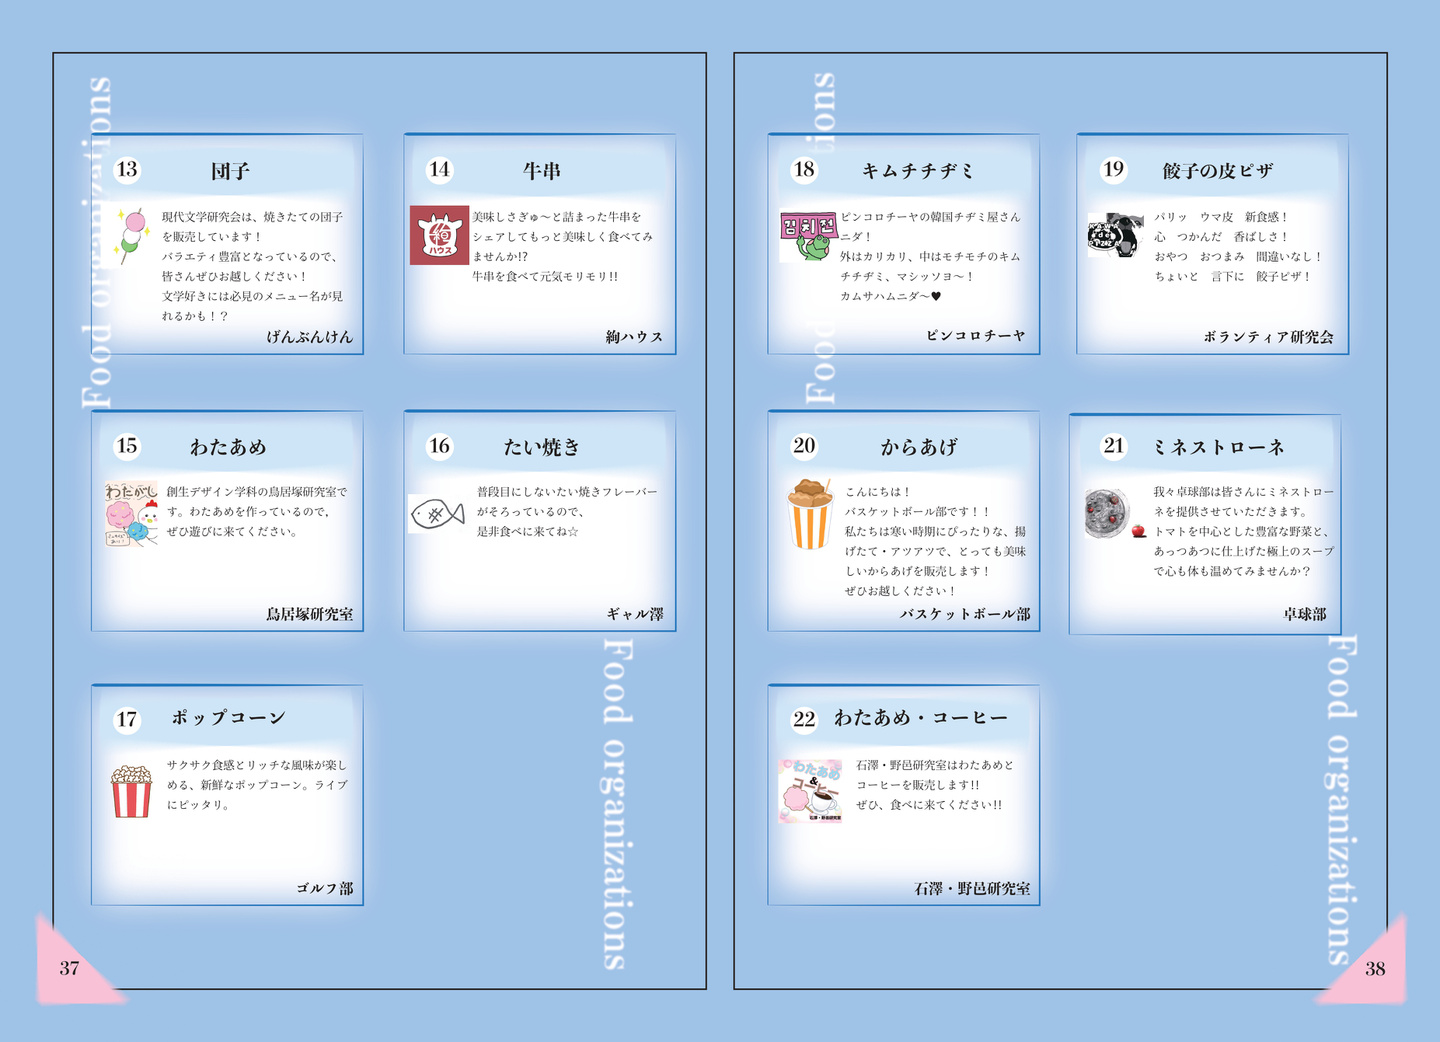The width and height of the screenshot is (1440, 1042).
Task: Click page number 38
Action: click(1375, 968)
